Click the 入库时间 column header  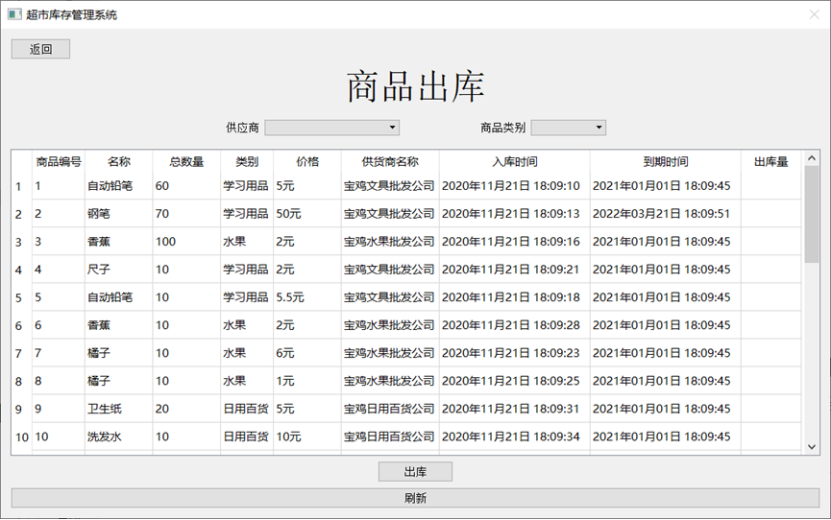(x=515, y=162)
